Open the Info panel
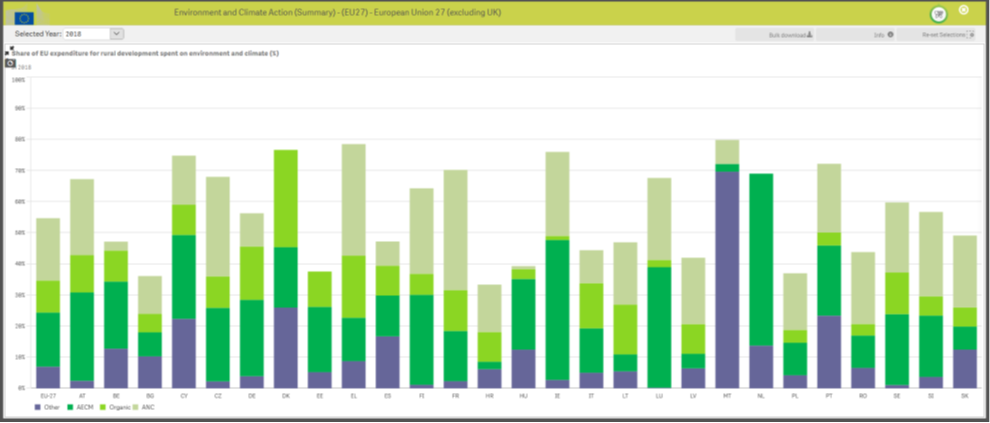The height and width of the screenshot is (423, 990). [x=882, y=34]
